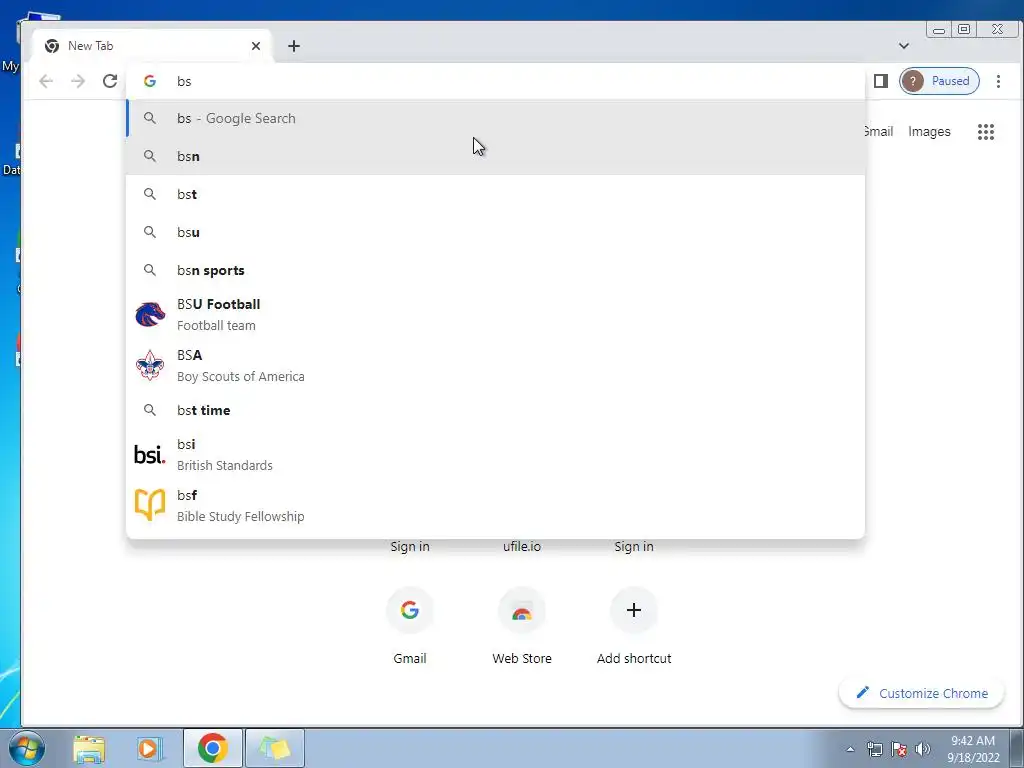Select the 'bsn' suggestion
The image size is (1024, 768).
pos(495,156)
